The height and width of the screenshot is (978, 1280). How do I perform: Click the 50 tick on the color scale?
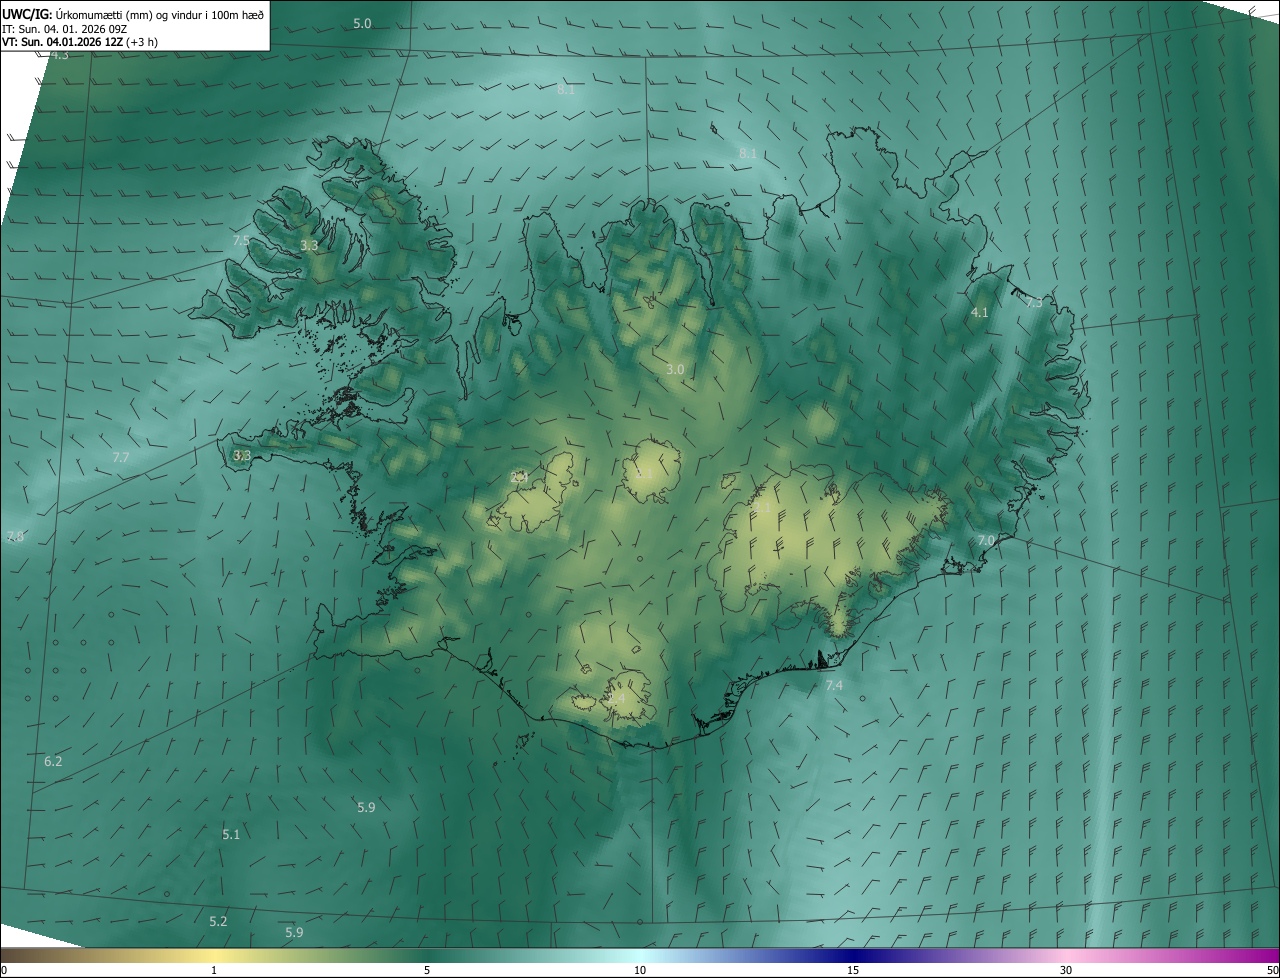1272,971
